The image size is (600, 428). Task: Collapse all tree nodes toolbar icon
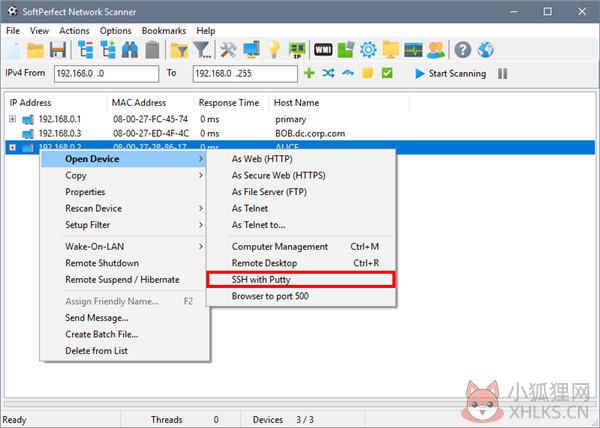click(85, 50)
